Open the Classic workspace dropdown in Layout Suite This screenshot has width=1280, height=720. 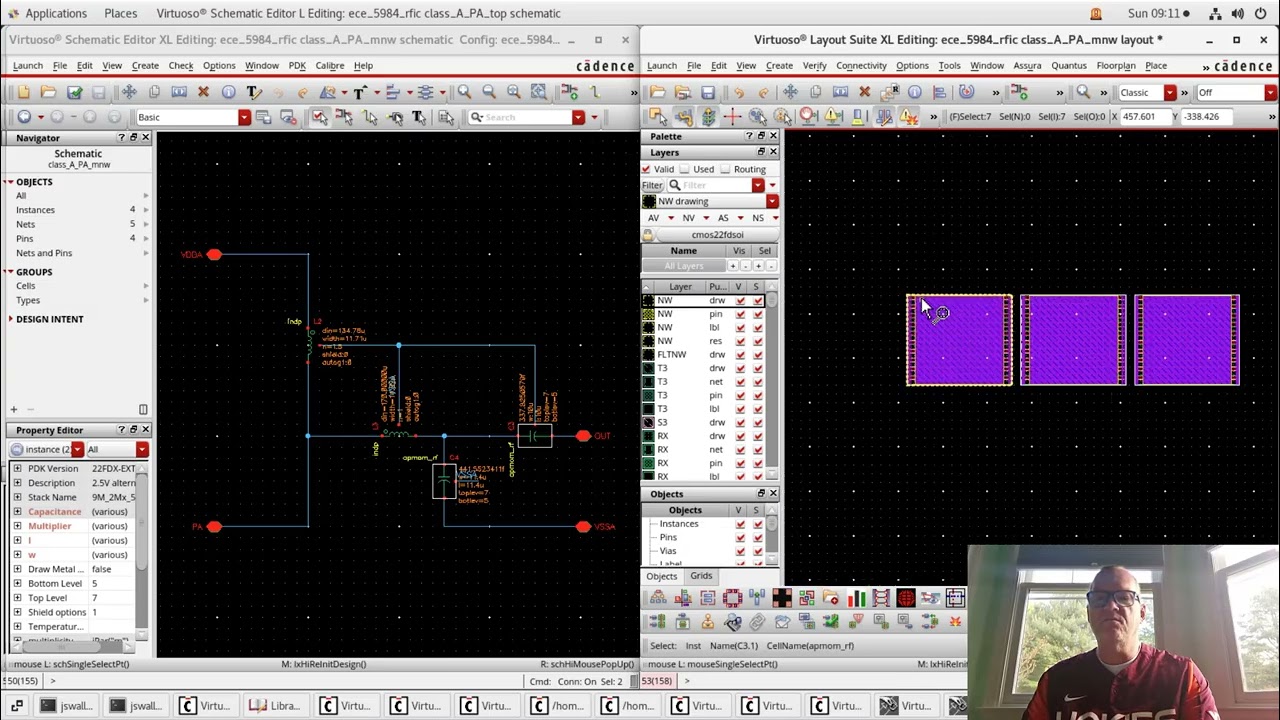[x=1170, y=92]
